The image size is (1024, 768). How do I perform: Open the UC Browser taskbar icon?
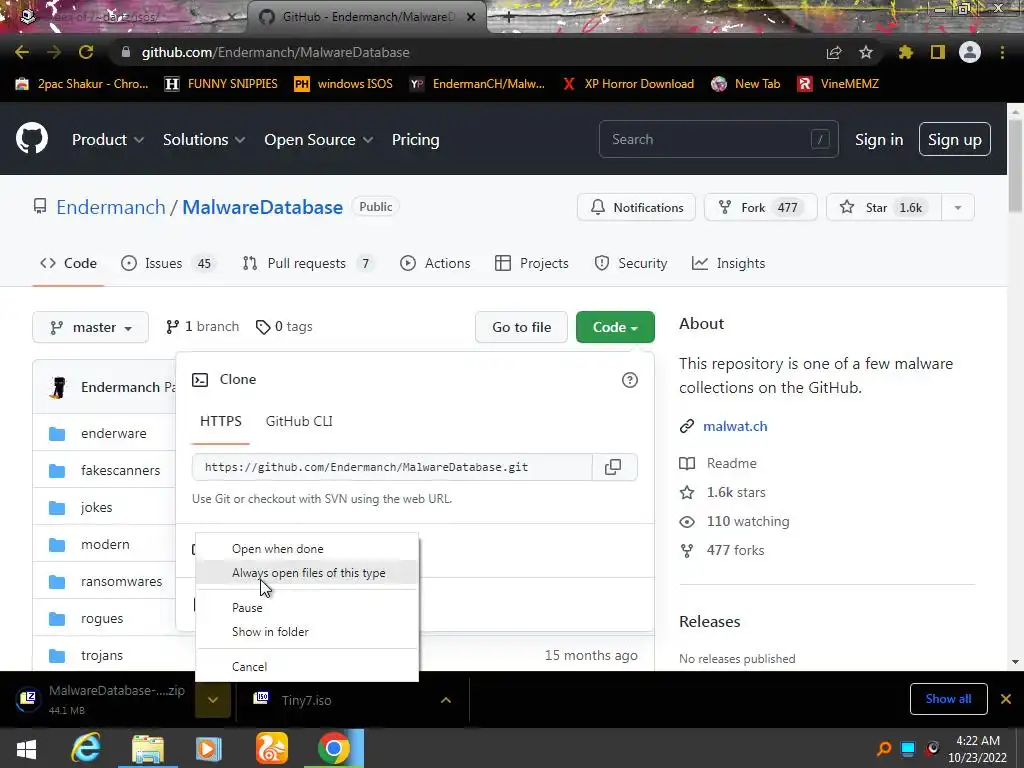(272, 748)
